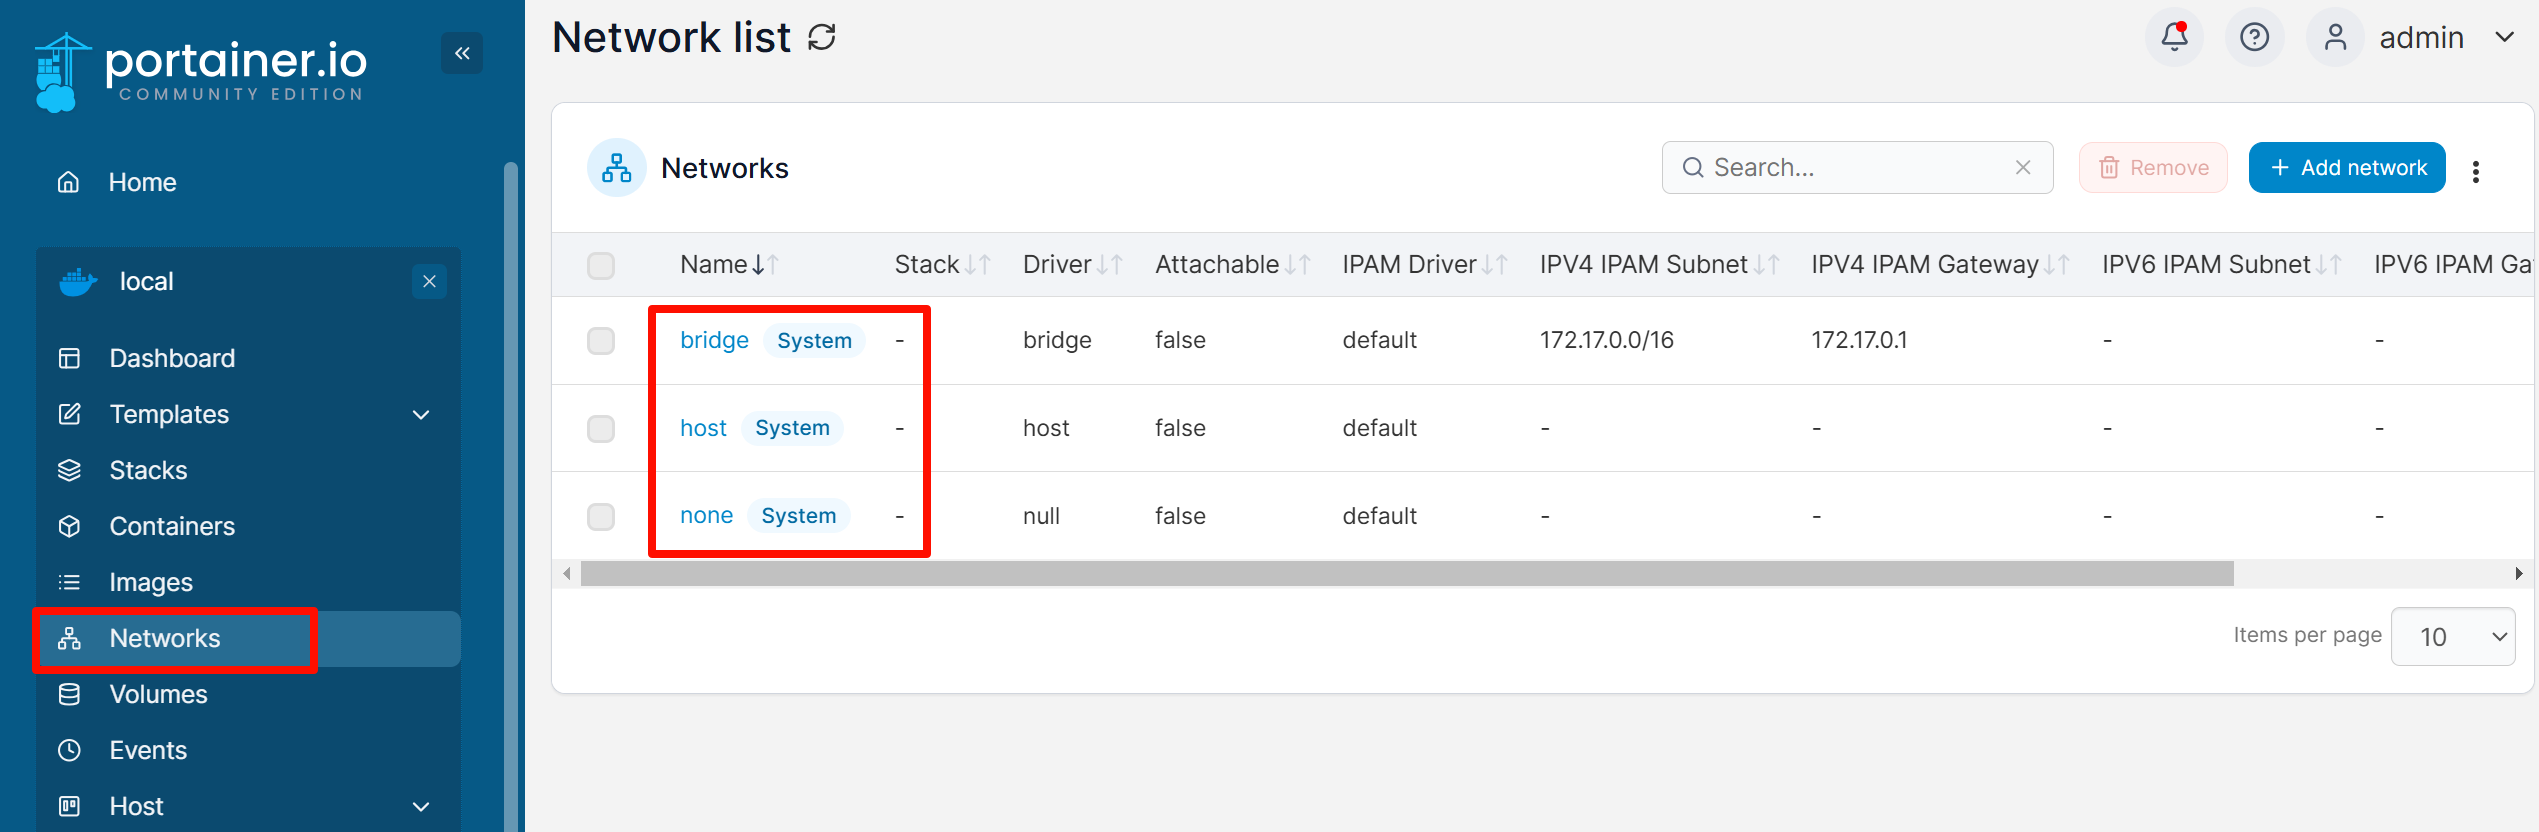
Task: Open table settings three-dots menu
Action: tap(2475, 171)
